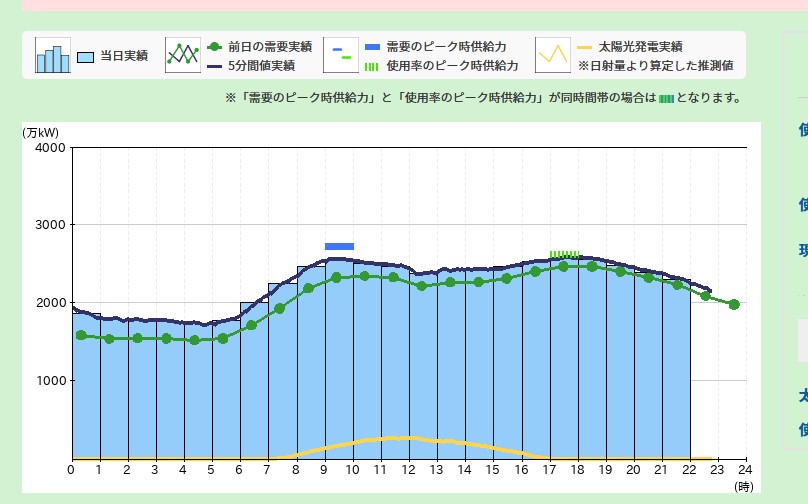Select the blue peak supply bar above 9時
This screenshot has height=504, width=808.
pos(339,246)
